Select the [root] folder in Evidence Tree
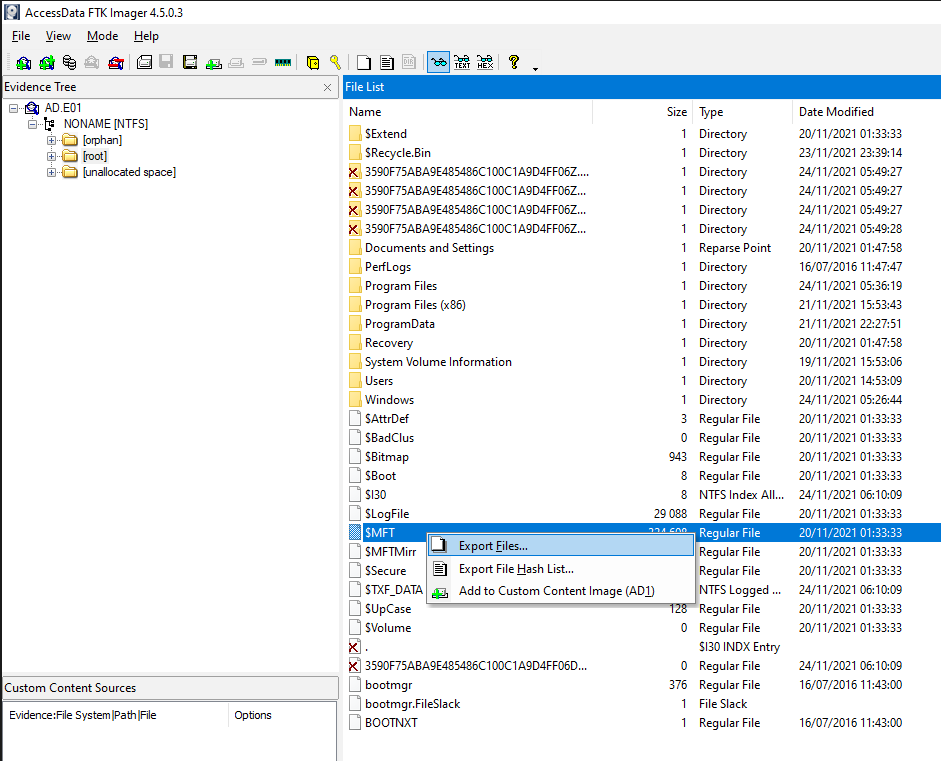Image resolution: width=941 pixels, height=761 pixels. pos(94,156)
